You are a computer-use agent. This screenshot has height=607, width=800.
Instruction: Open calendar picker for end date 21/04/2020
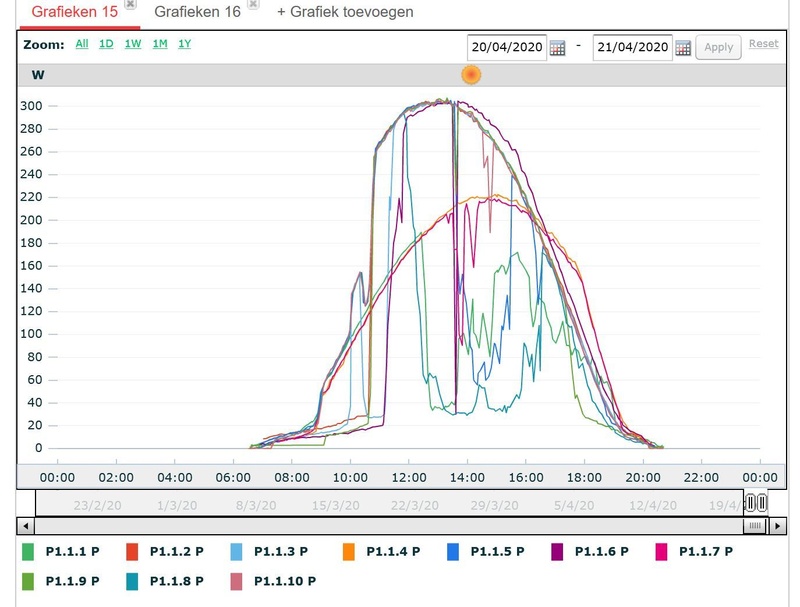point(683,48)
